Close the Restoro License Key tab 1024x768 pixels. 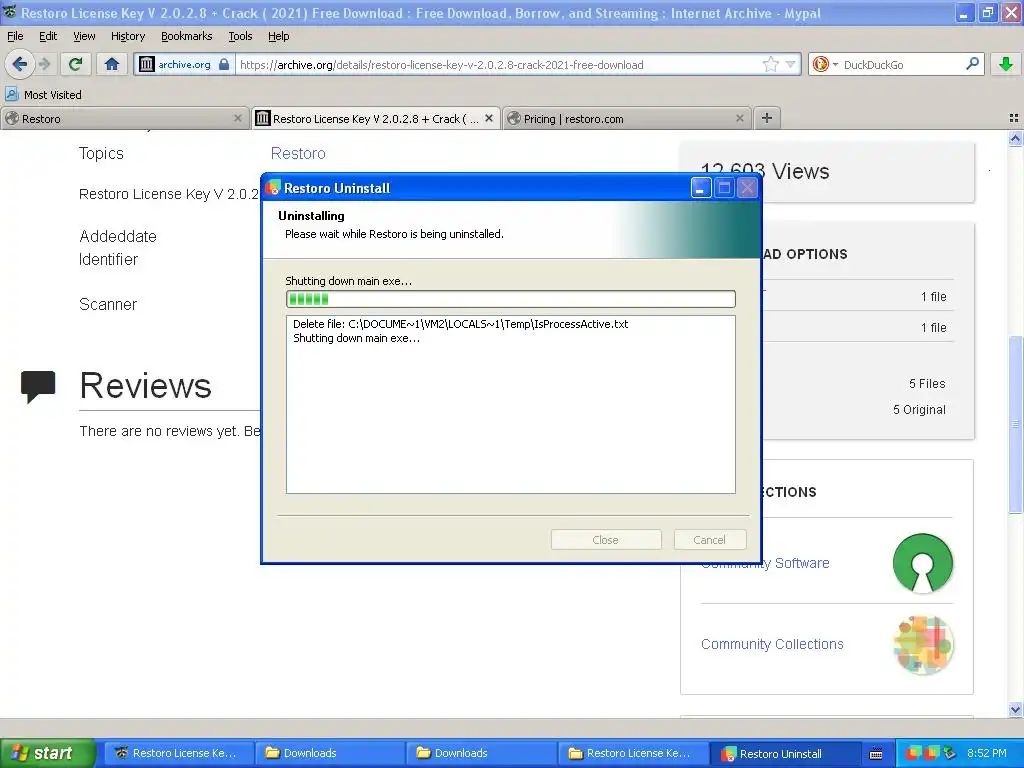[x=488, y=118]
